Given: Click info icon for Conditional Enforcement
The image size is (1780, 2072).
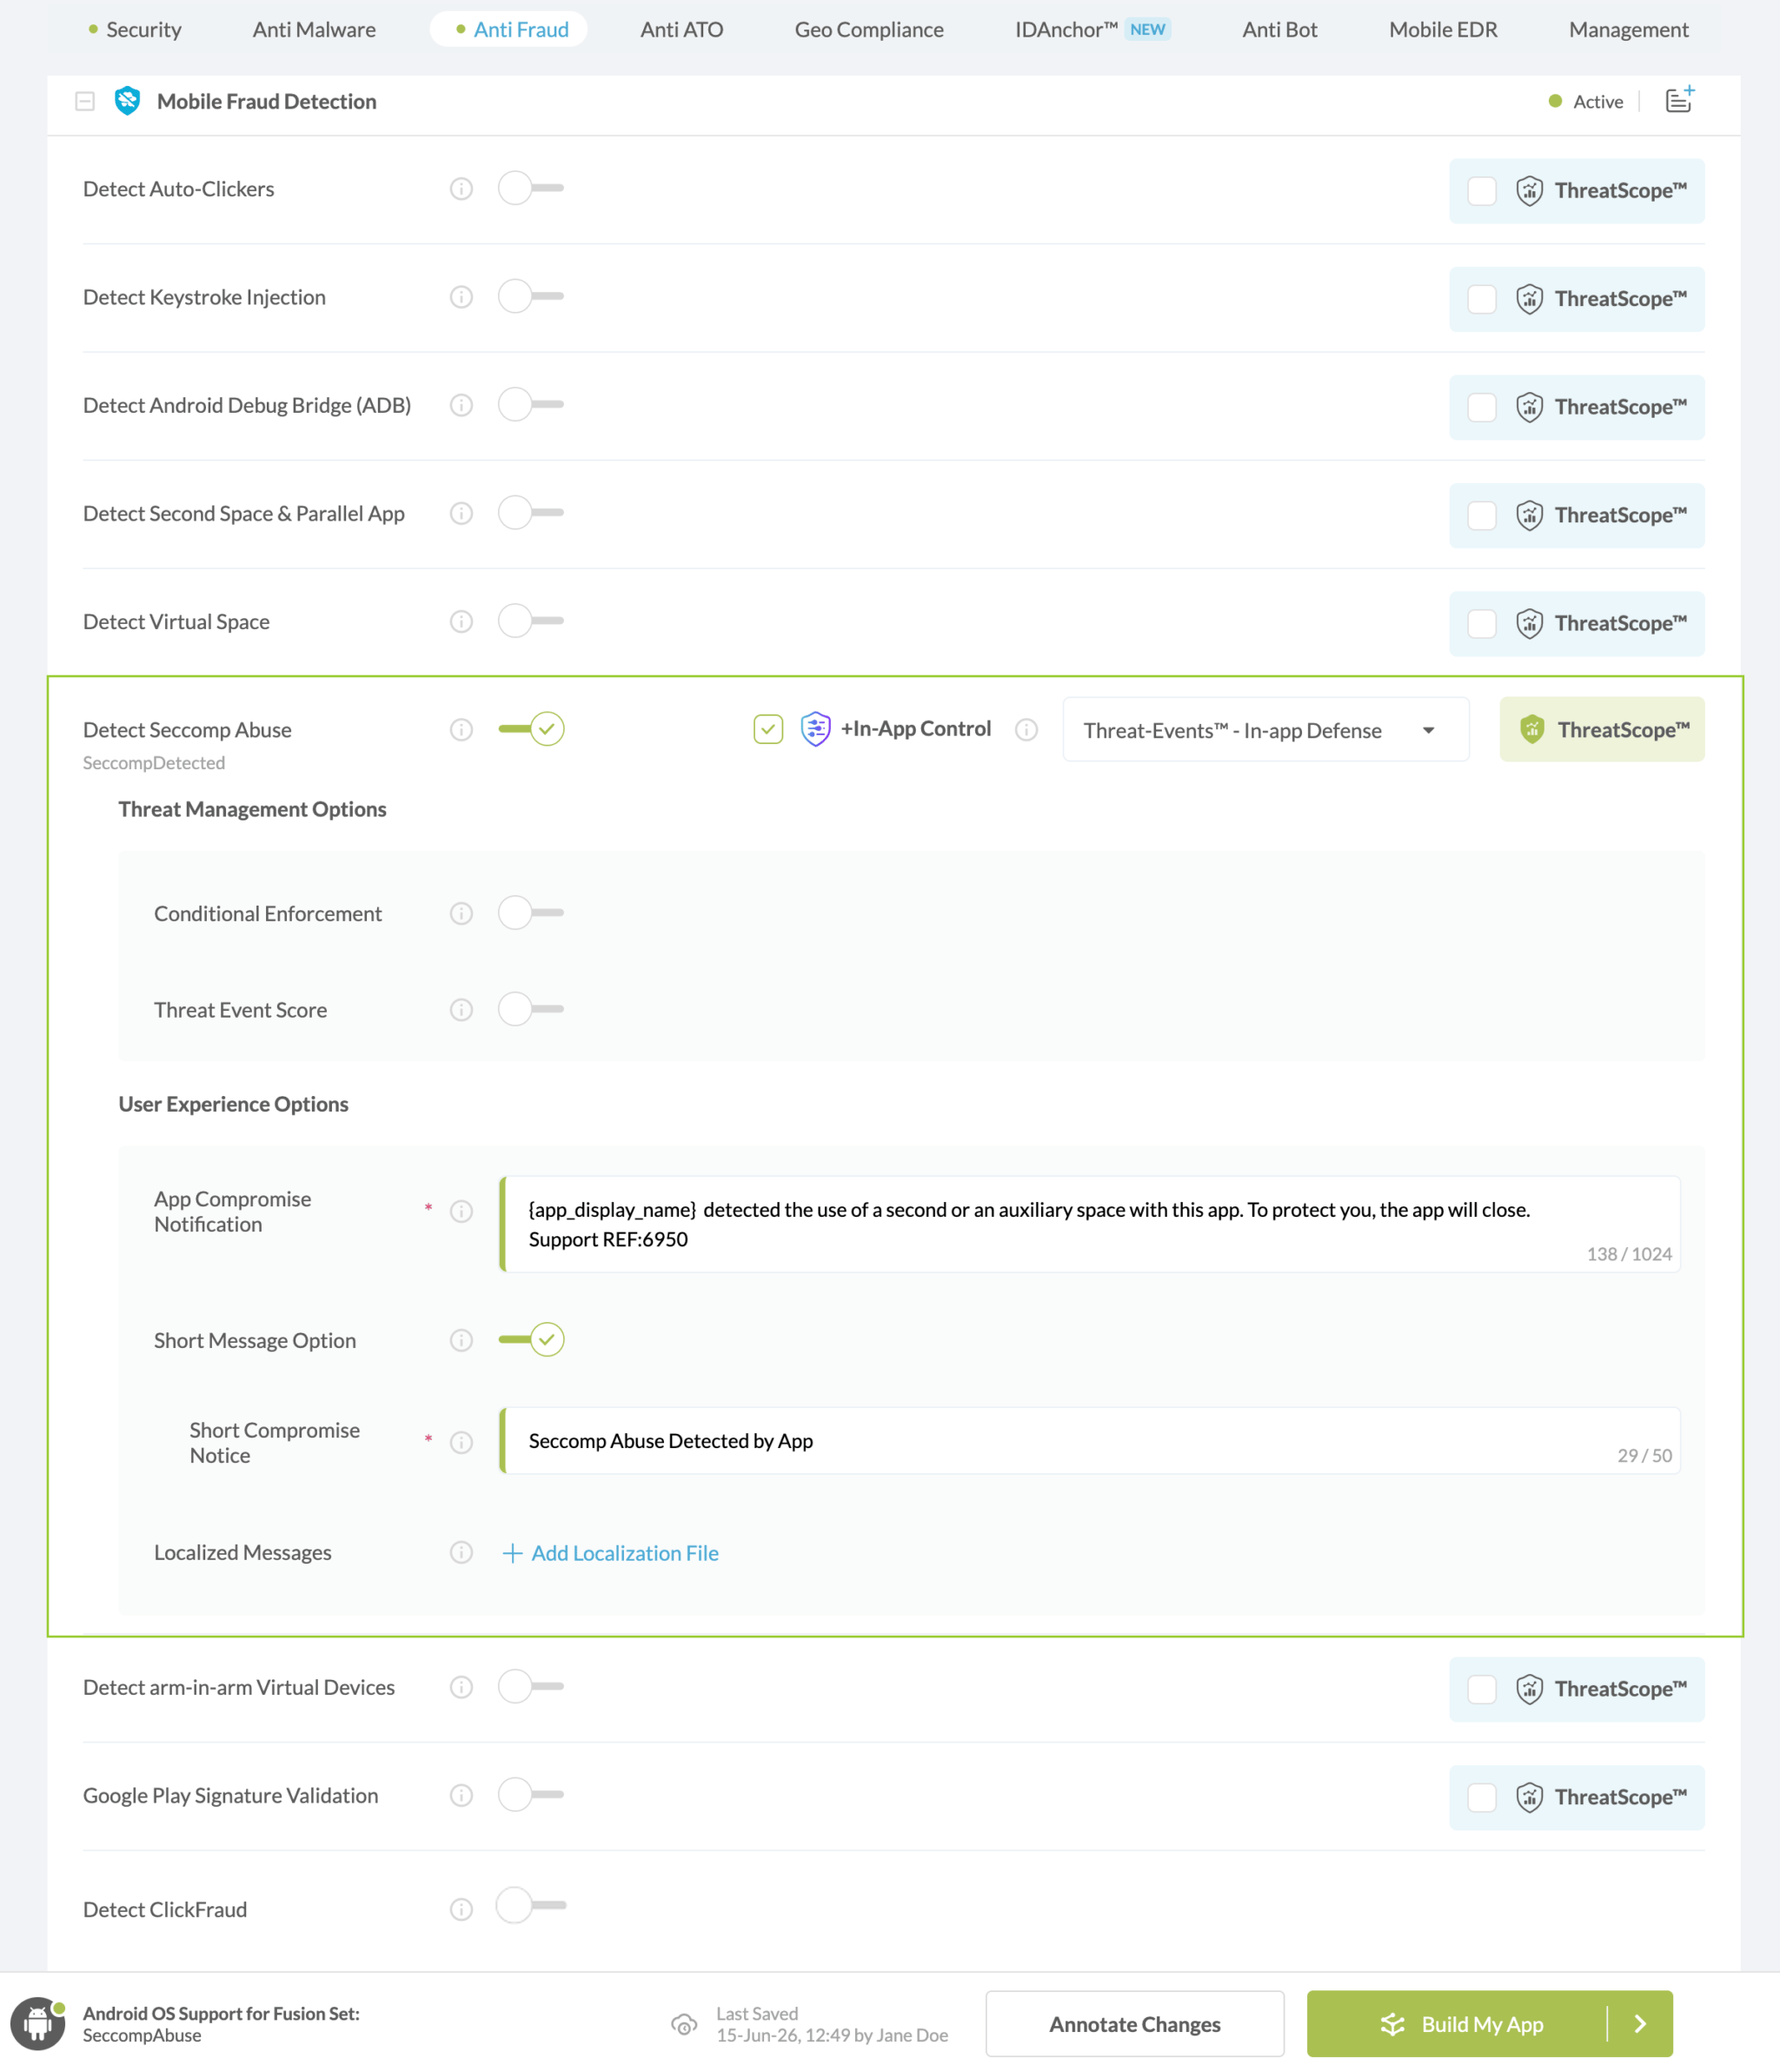Looking at the screenshot, I should 461,913.
